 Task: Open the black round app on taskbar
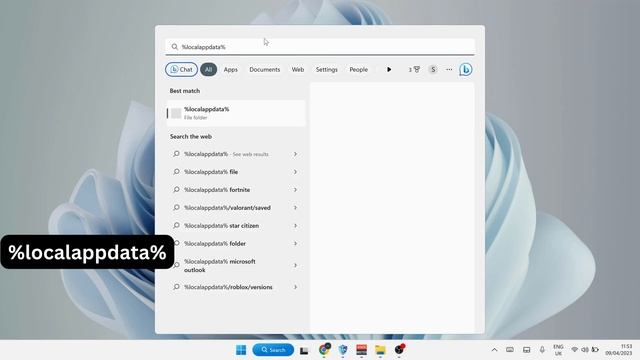tap(399, 349)
